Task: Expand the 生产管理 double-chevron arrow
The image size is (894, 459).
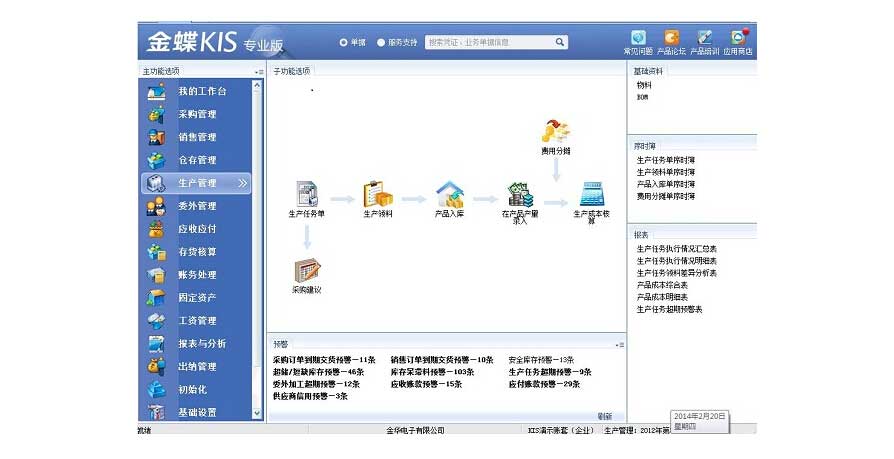Action: click(x=242, y=183)
